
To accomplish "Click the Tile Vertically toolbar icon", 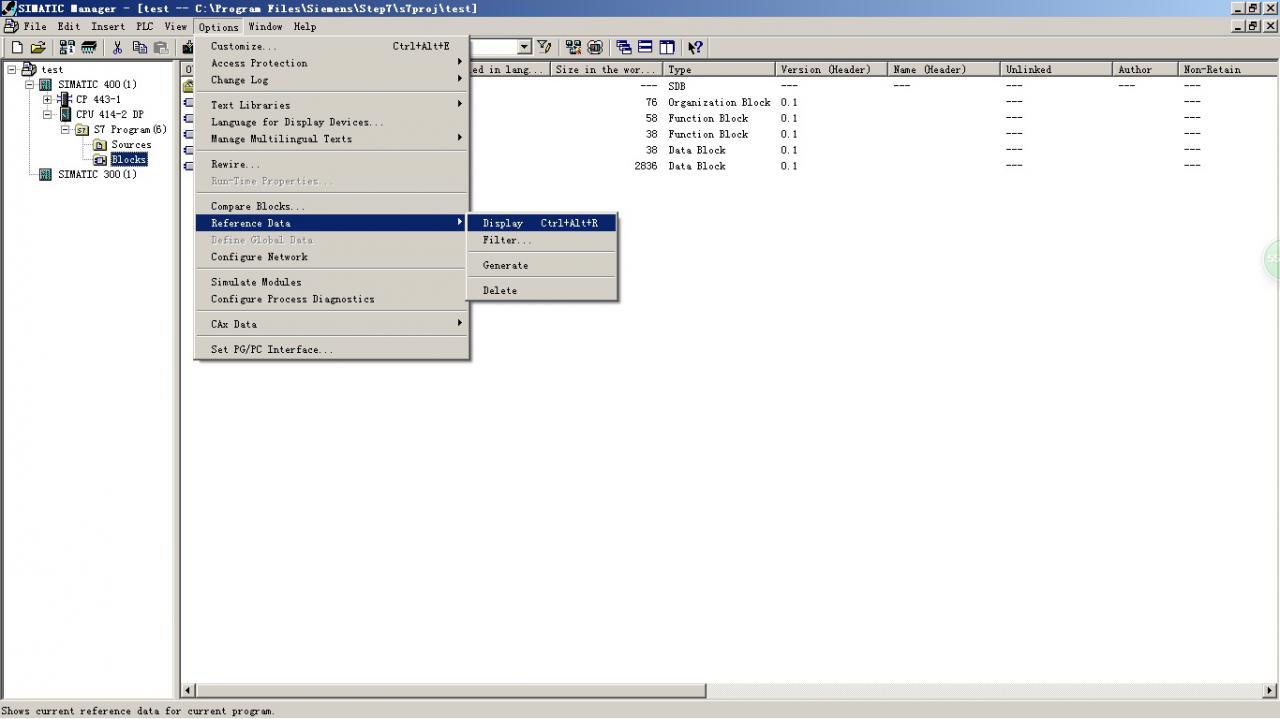I will pos(667,47).
